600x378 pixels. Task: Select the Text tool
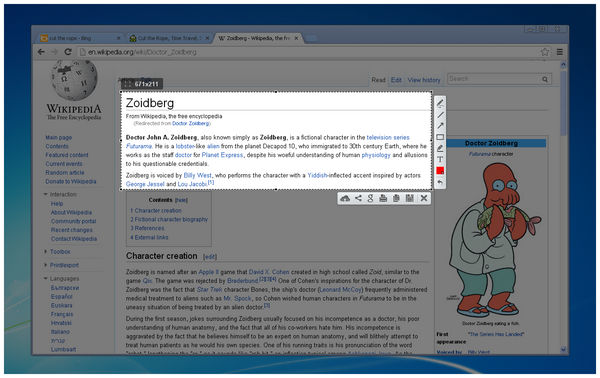pyautogui.click(x=440, y=159)
